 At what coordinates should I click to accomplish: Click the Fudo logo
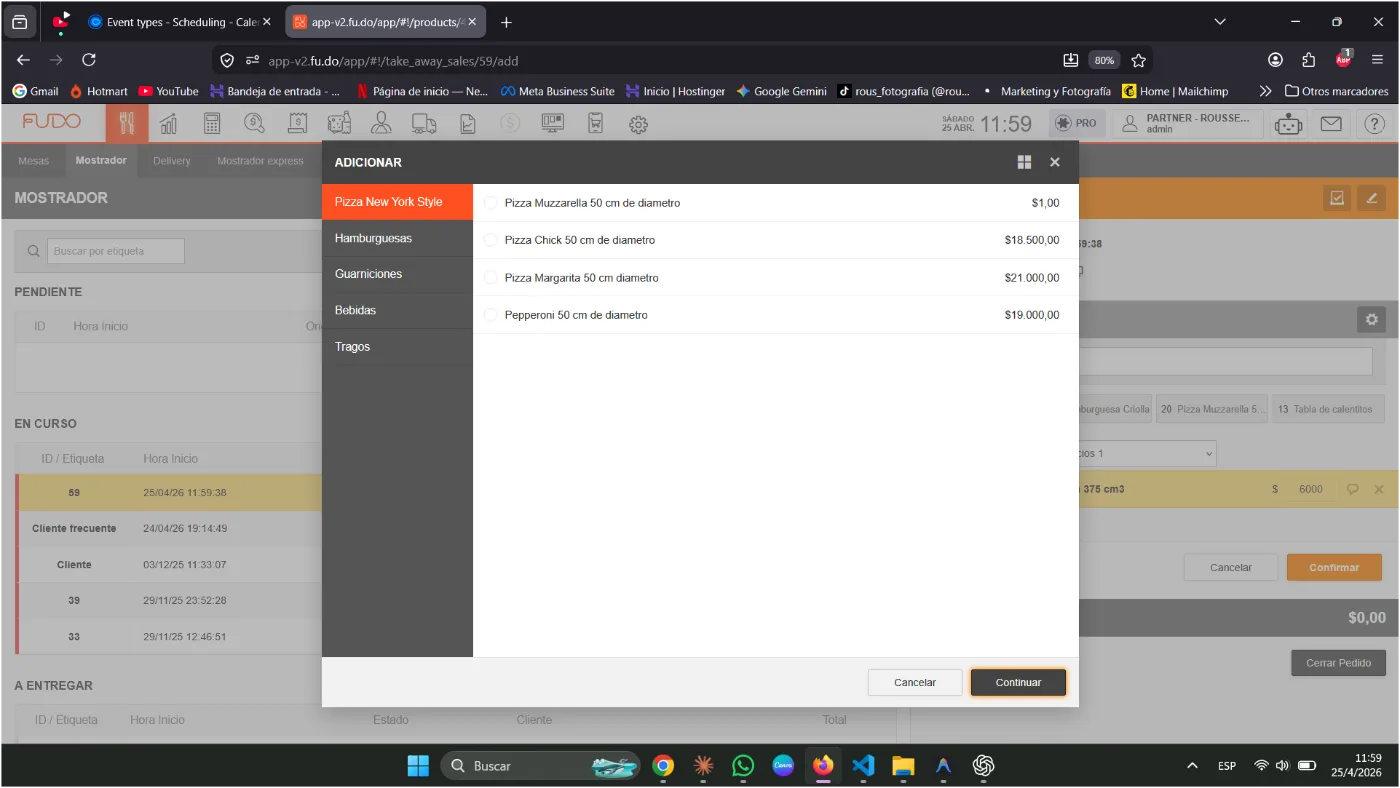point(52,122)
